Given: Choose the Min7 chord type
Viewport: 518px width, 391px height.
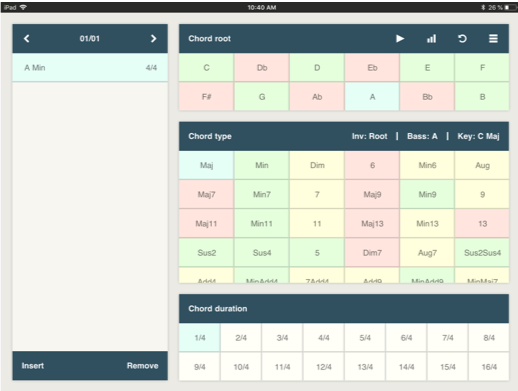Looking at the screenshot, I should click(x=262, y=194).
